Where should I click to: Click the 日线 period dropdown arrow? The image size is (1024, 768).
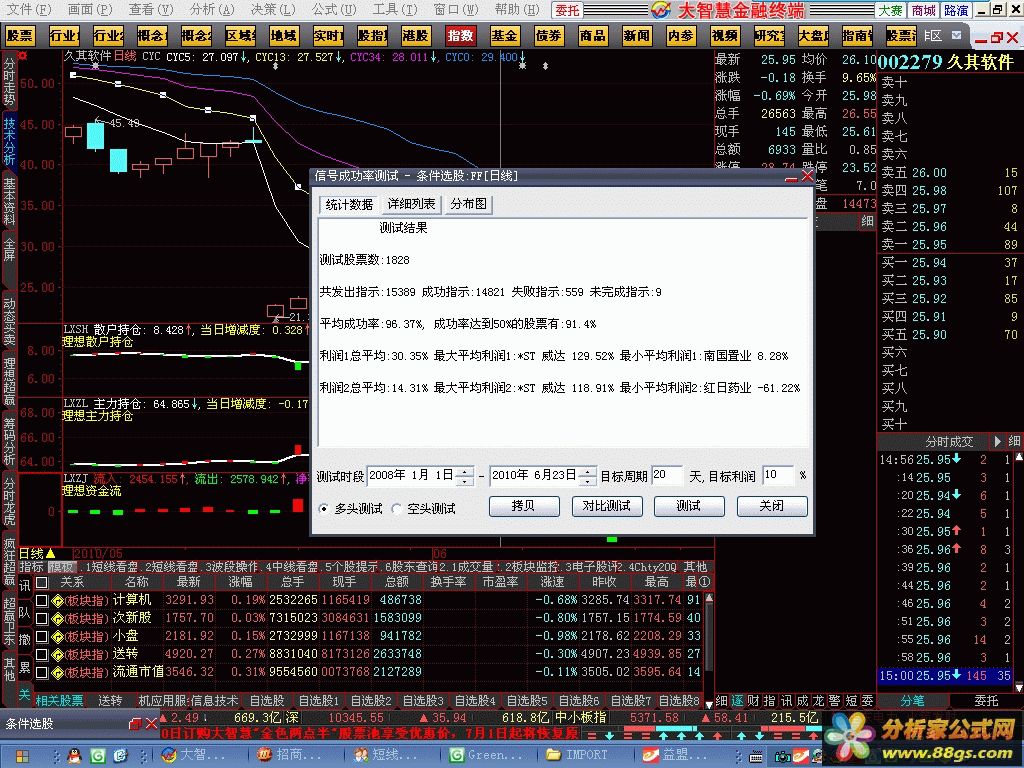(50, 554)
